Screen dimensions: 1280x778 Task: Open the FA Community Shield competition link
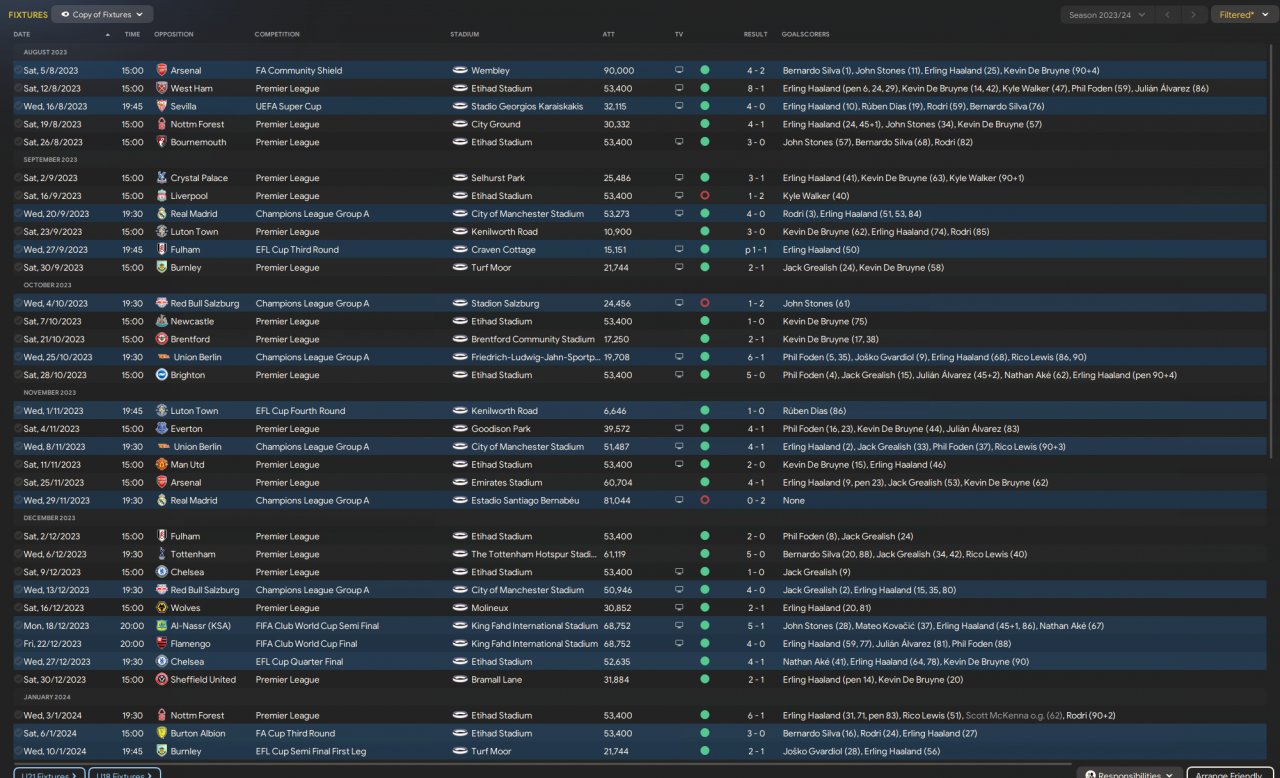tap(299, 71)
